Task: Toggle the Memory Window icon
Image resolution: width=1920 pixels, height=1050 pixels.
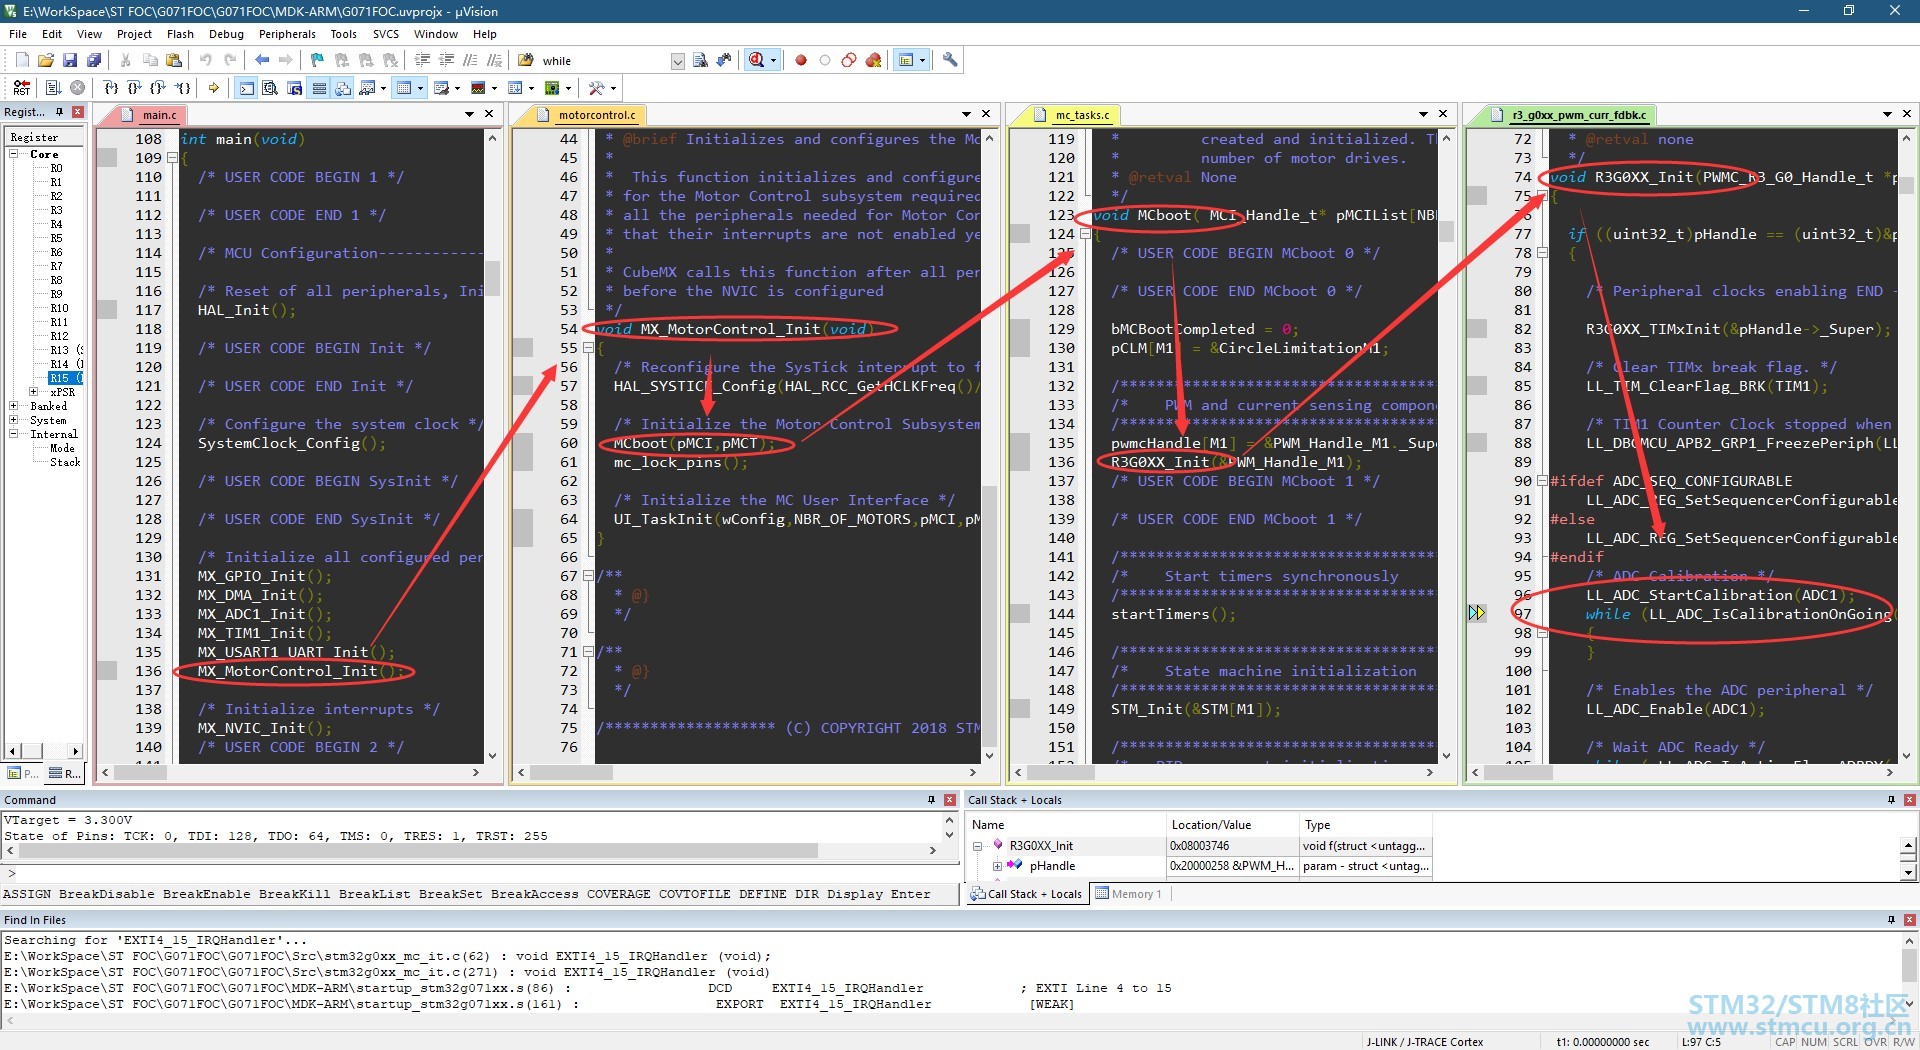Action: coord(404,88)
